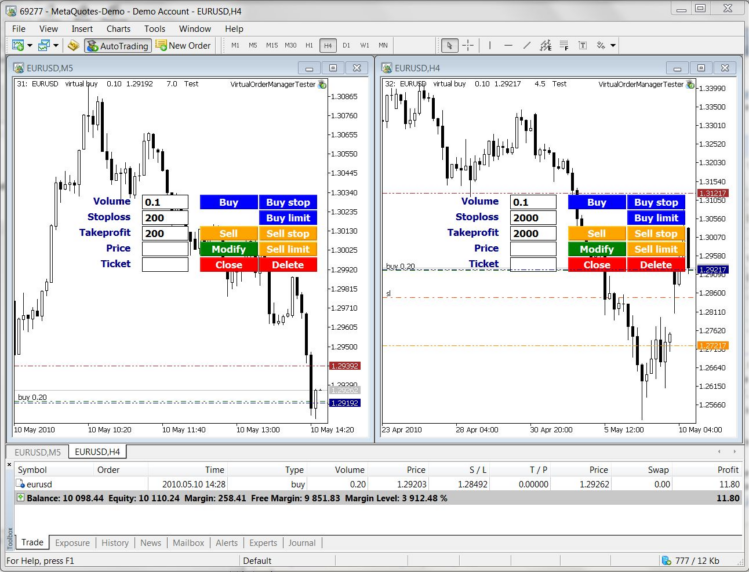This screenshot has height=572, width=749.
Task: Switch to MN monthly timeframe
Action: tap(383, 45)
